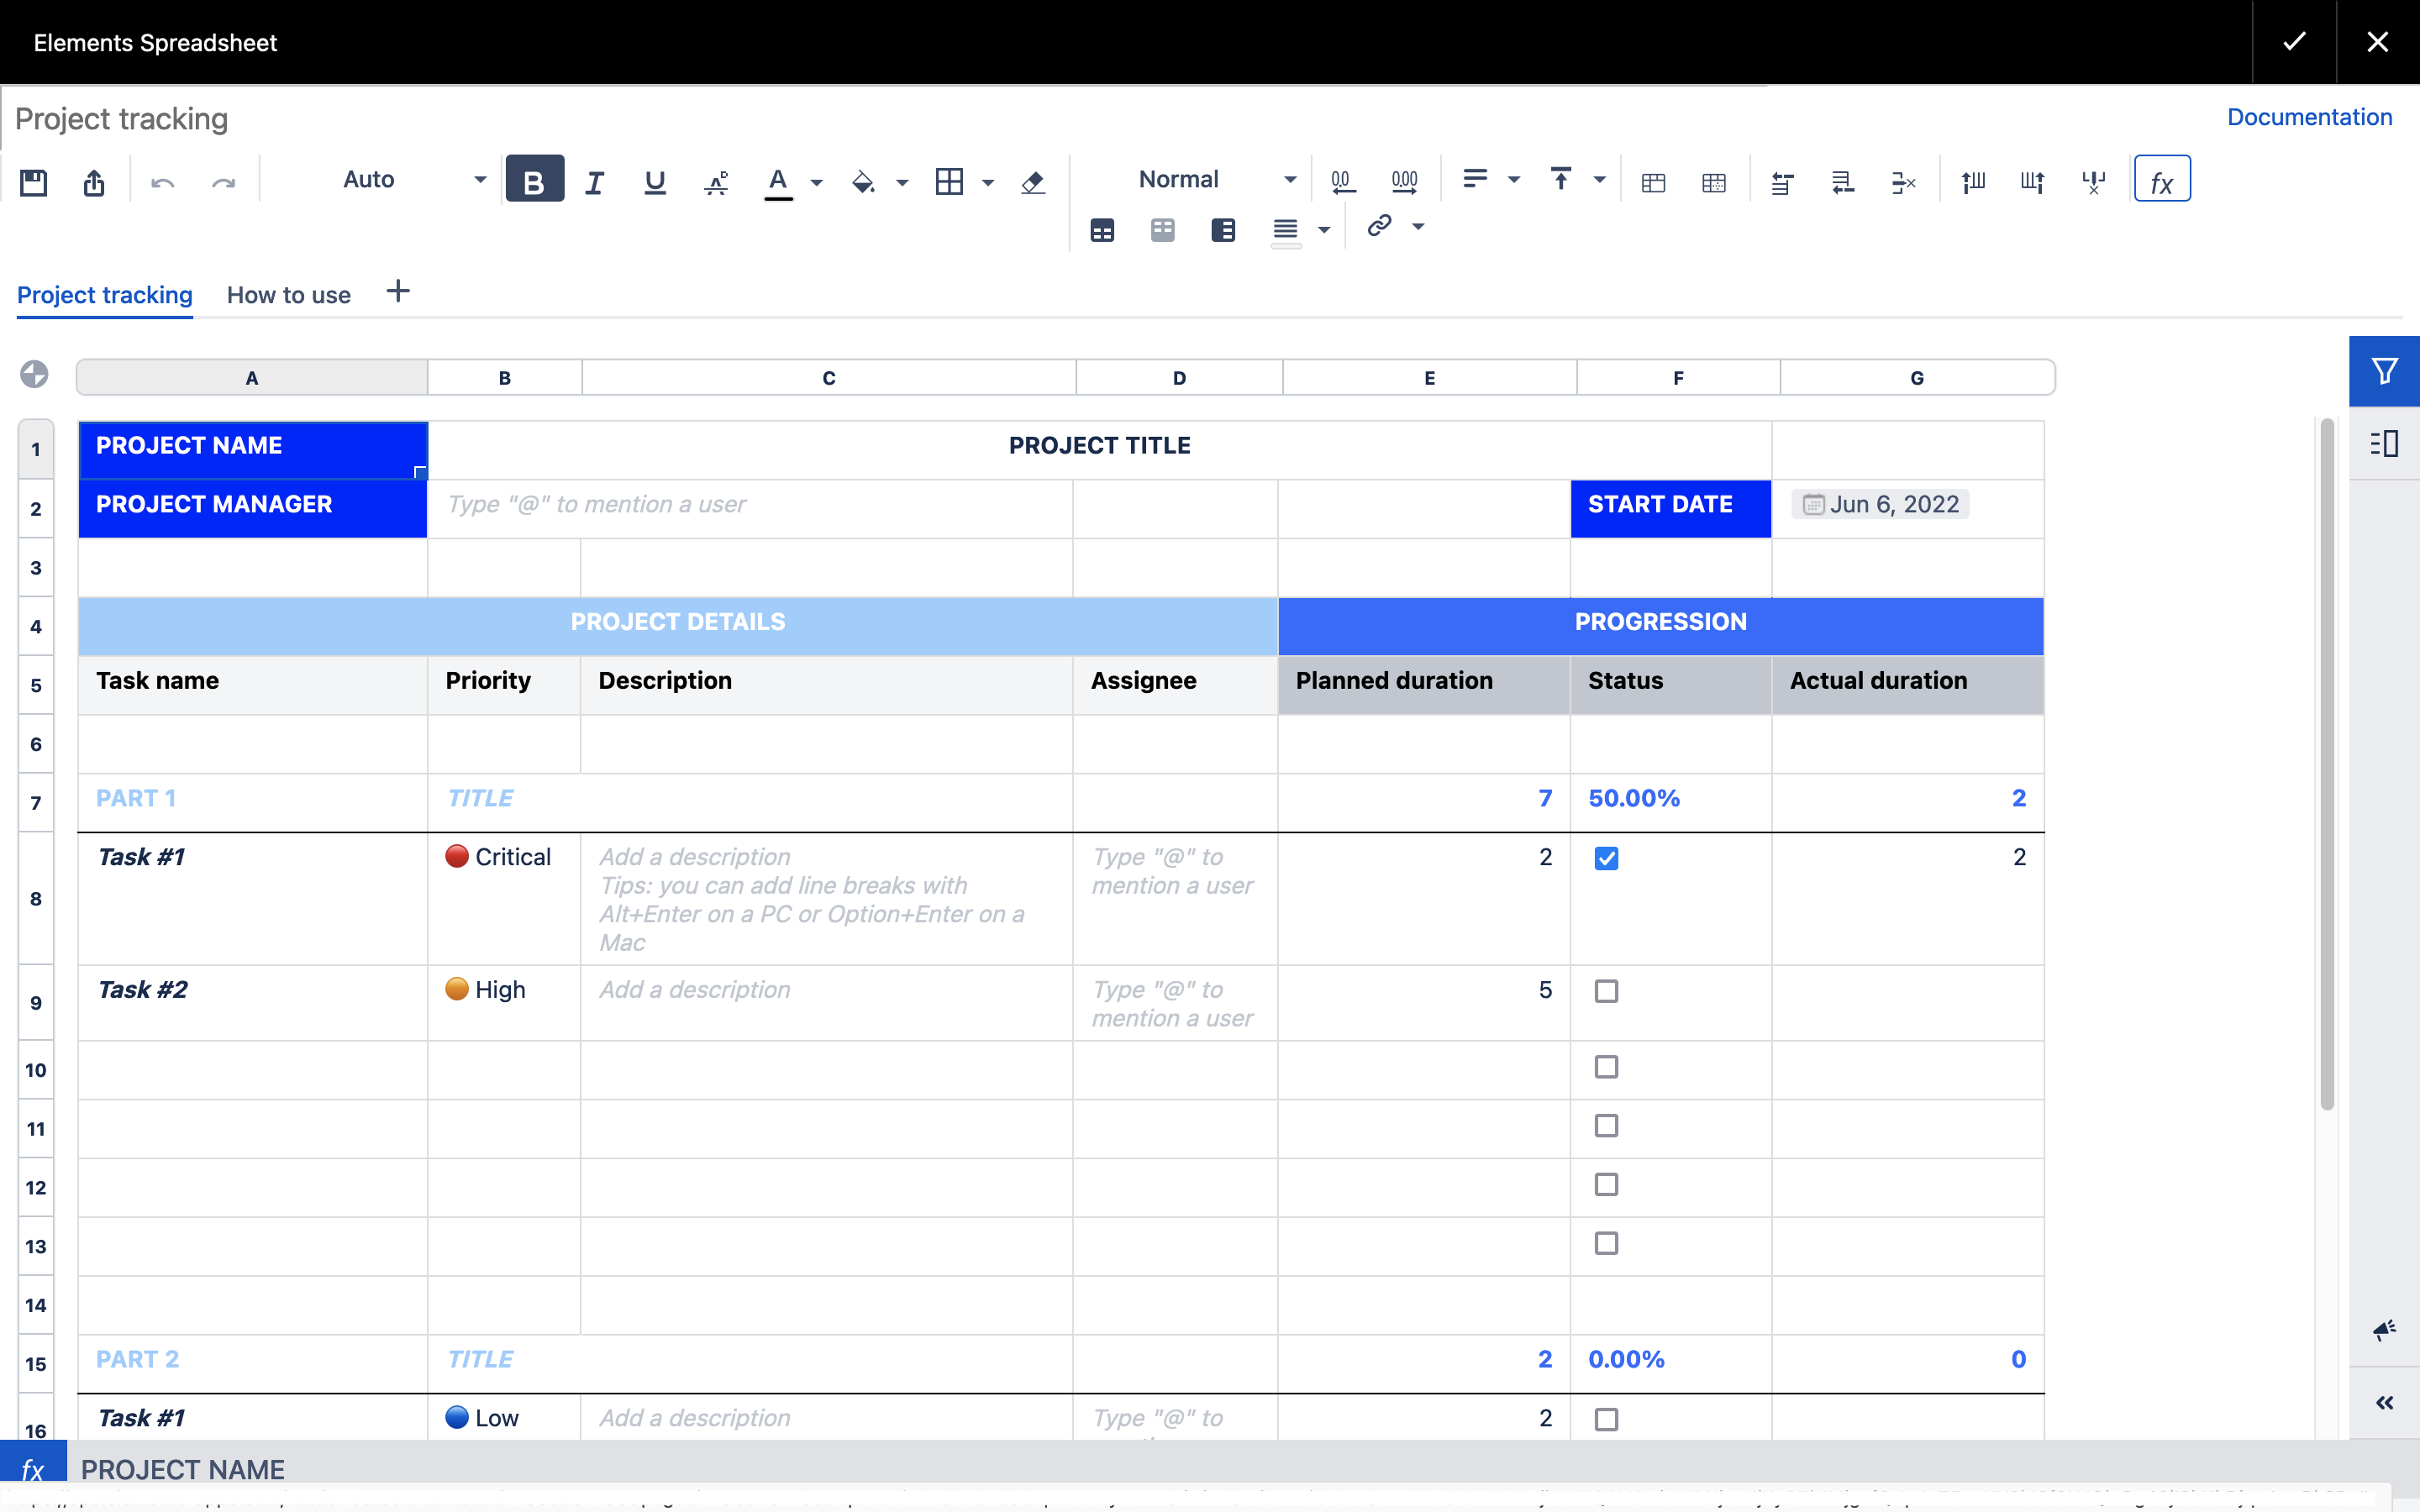
Task: Click the start date Jun 6, 2022 cell
Action: [1880, 505]
